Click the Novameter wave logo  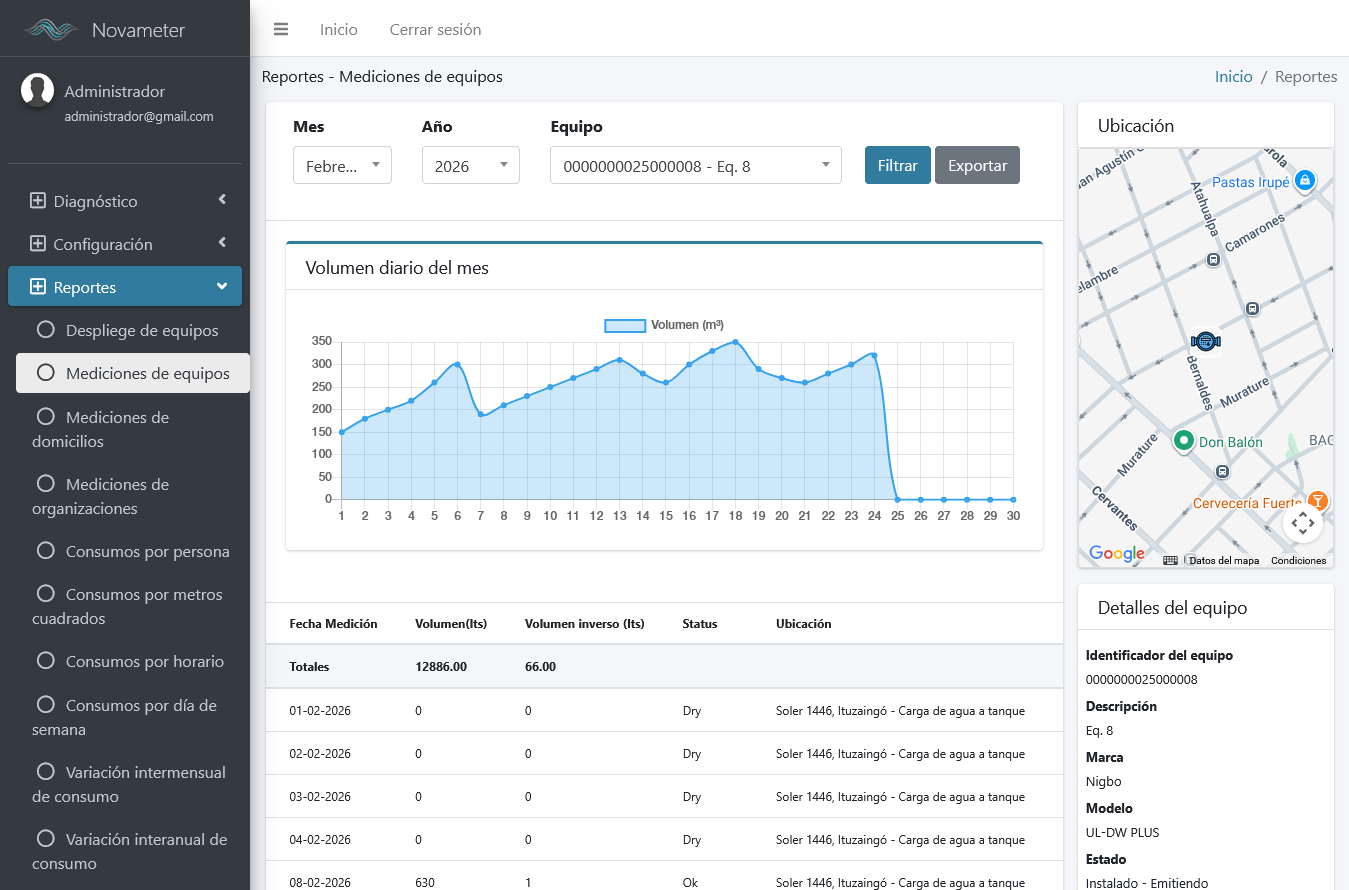pos(51,30)
